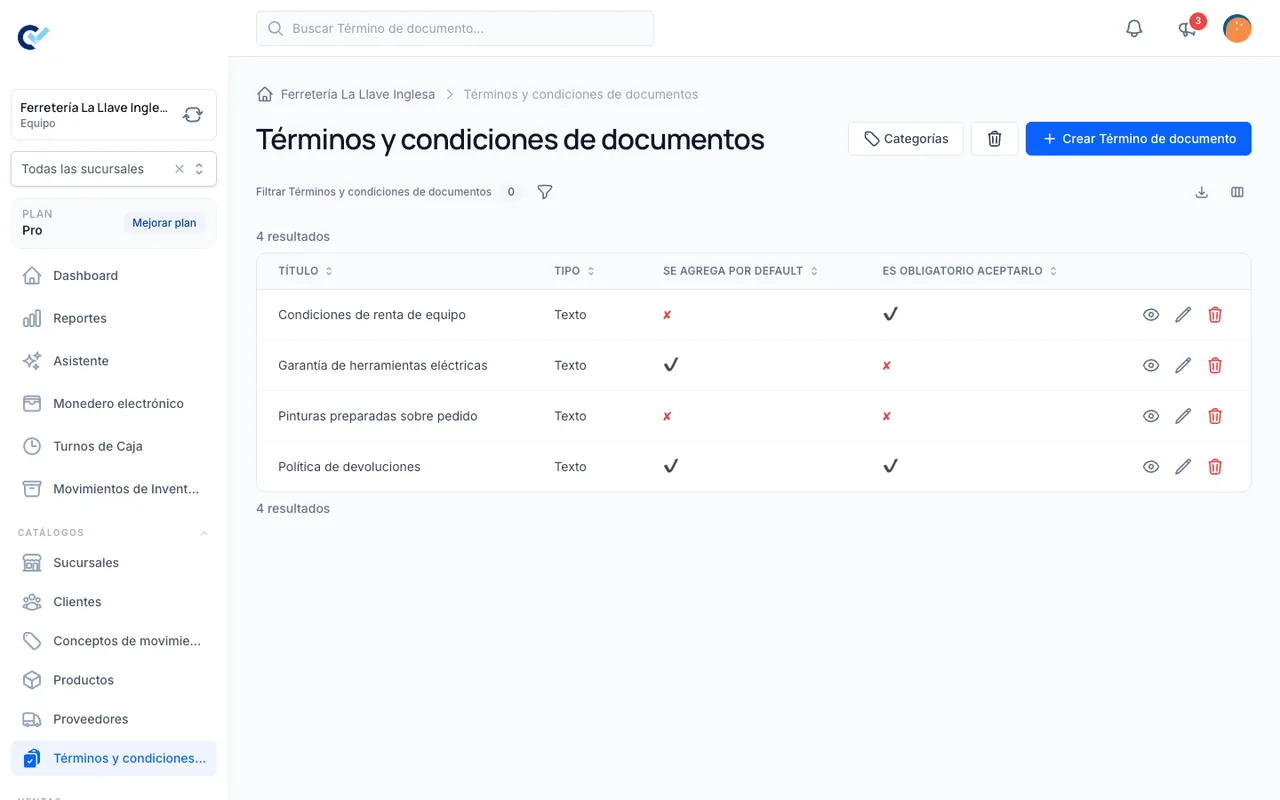Open Clientes catalog
Screen dimensions: 1280x800
(x=114, y=602)
